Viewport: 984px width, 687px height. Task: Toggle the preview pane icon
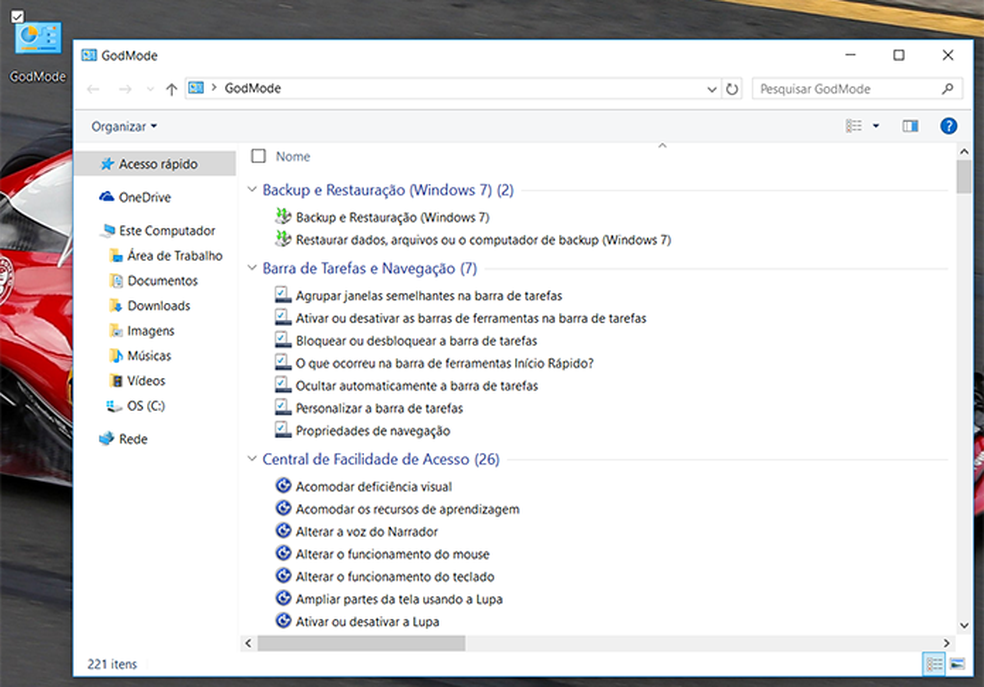910,126
